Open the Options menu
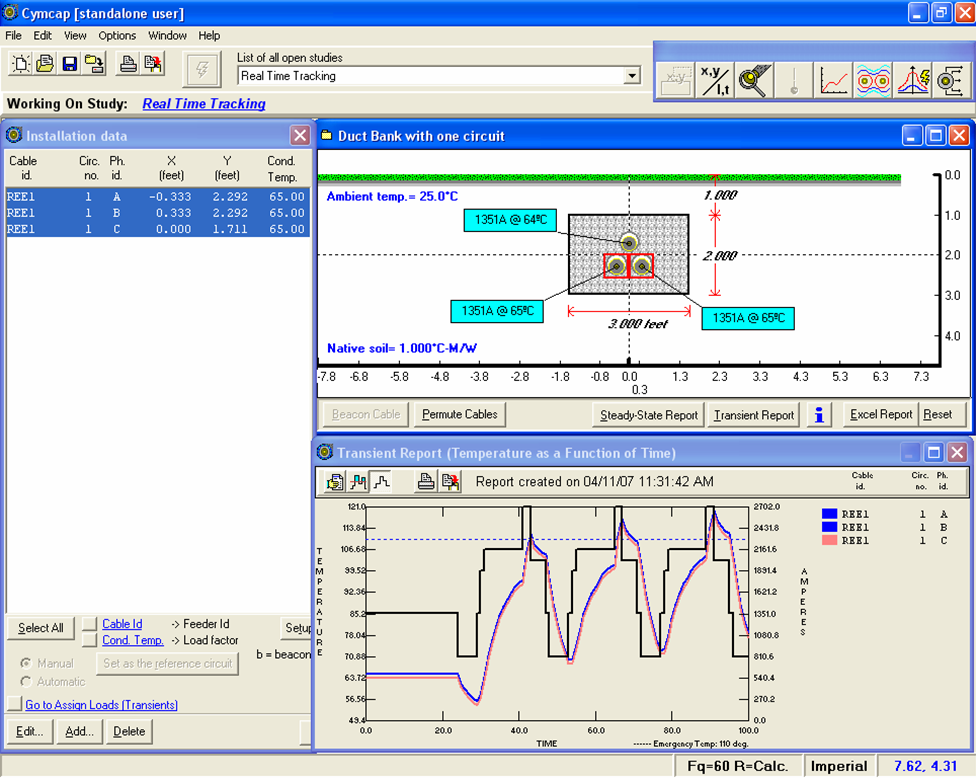976x778 pixels. coord(117,35)
